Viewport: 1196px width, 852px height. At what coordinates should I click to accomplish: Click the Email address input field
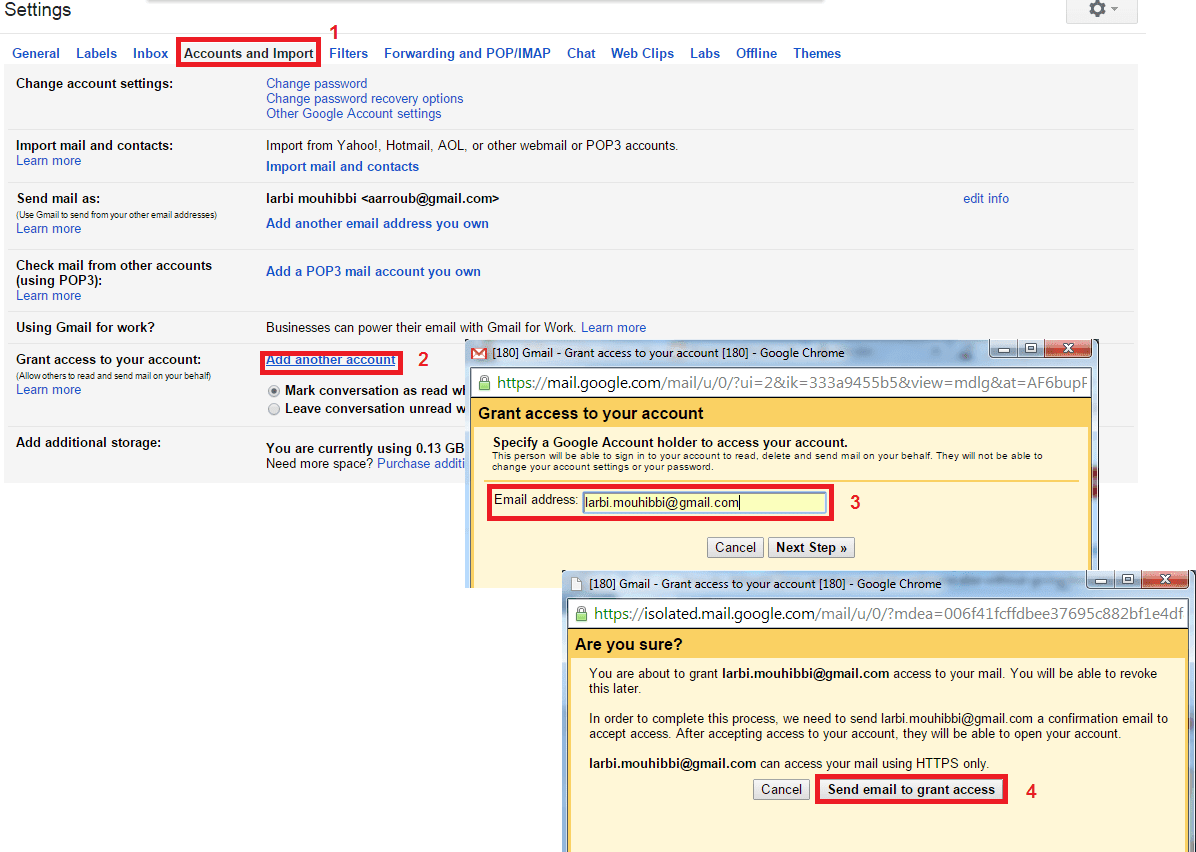[x=704, y=503]
